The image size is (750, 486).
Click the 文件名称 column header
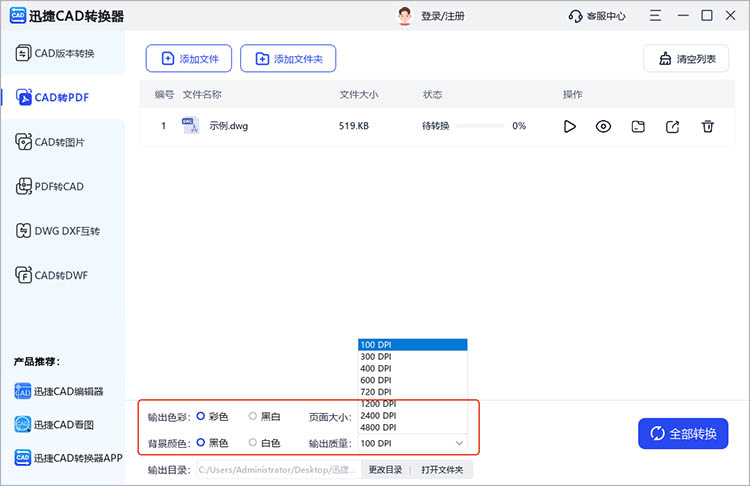[x=202, y=94]
